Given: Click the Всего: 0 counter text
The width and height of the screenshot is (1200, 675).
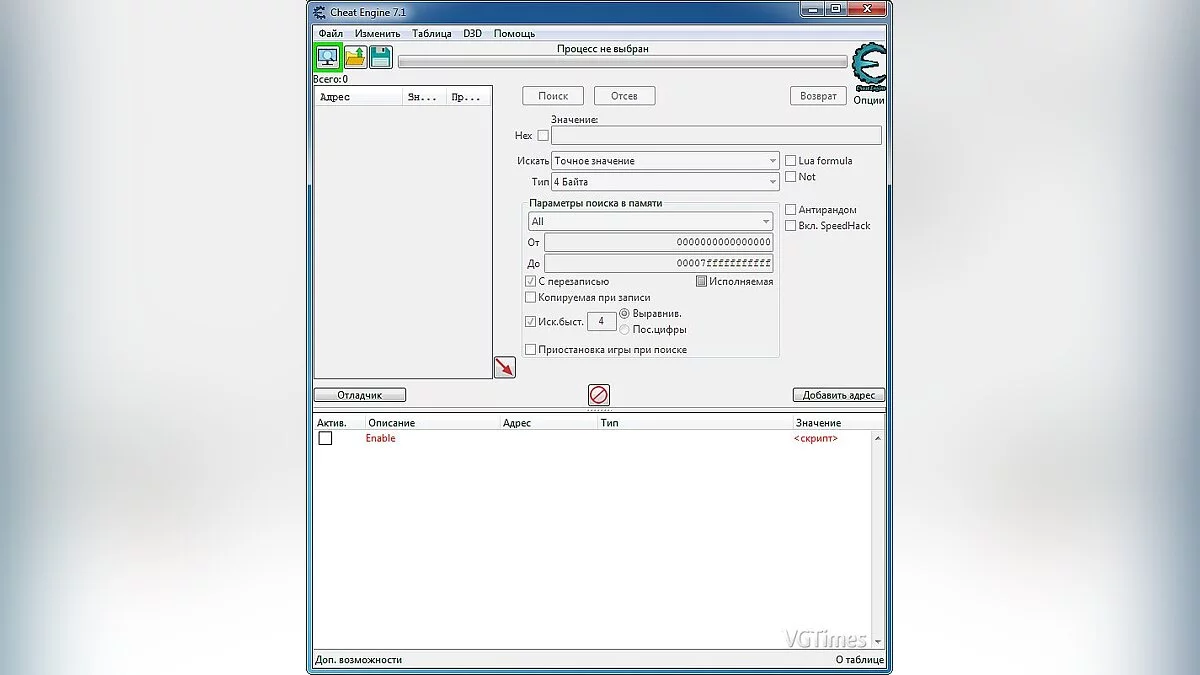Looking at the screenshot, I should pyautogui.click(x=331, y=79).
